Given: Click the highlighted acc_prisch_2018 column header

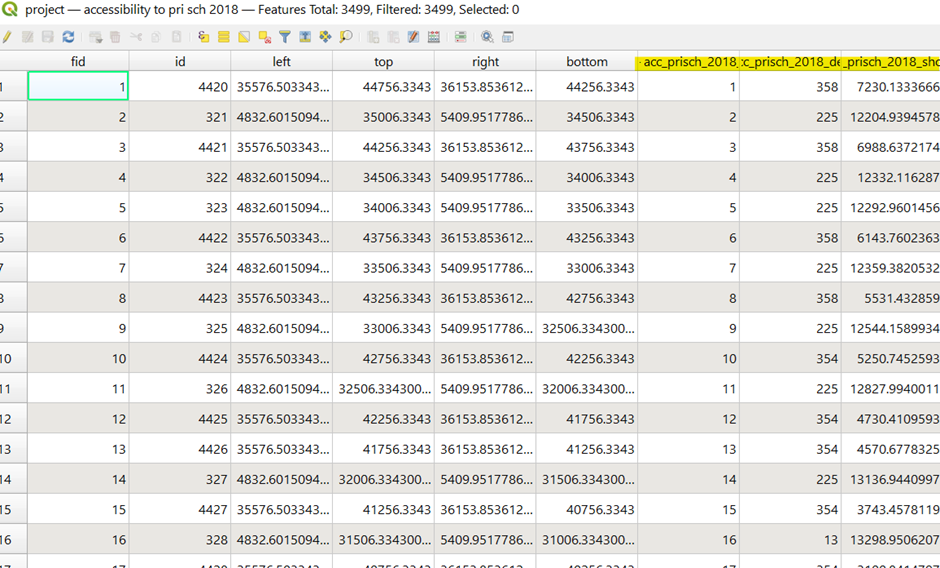Looking at the screenshot, I should click(x=688, y=61).
